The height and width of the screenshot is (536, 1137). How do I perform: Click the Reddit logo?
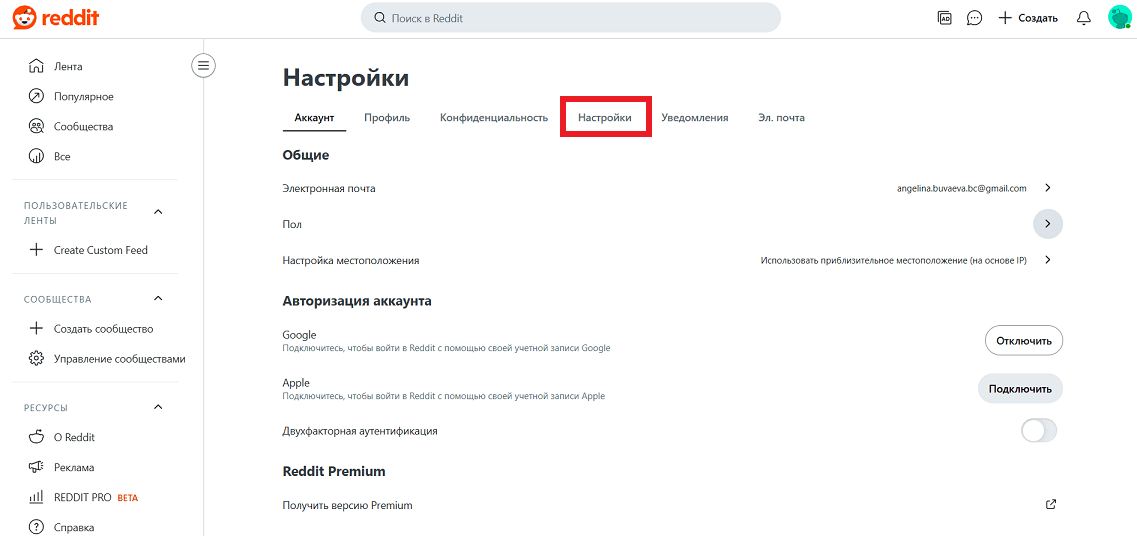[55, 18]
